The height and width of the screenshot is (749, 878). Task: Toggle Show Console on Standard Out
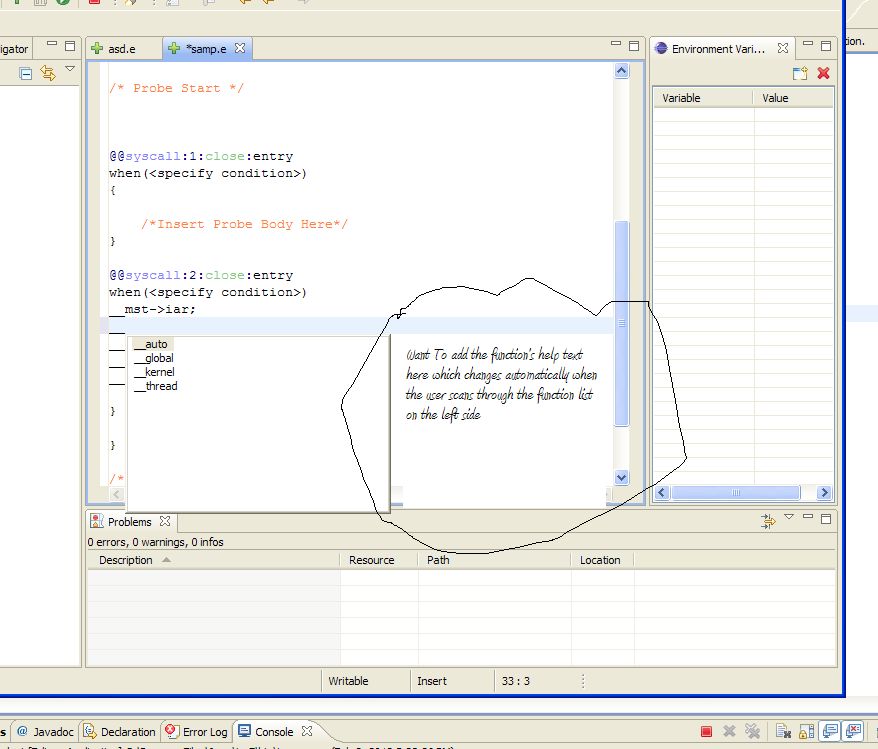tap(830, 731)
